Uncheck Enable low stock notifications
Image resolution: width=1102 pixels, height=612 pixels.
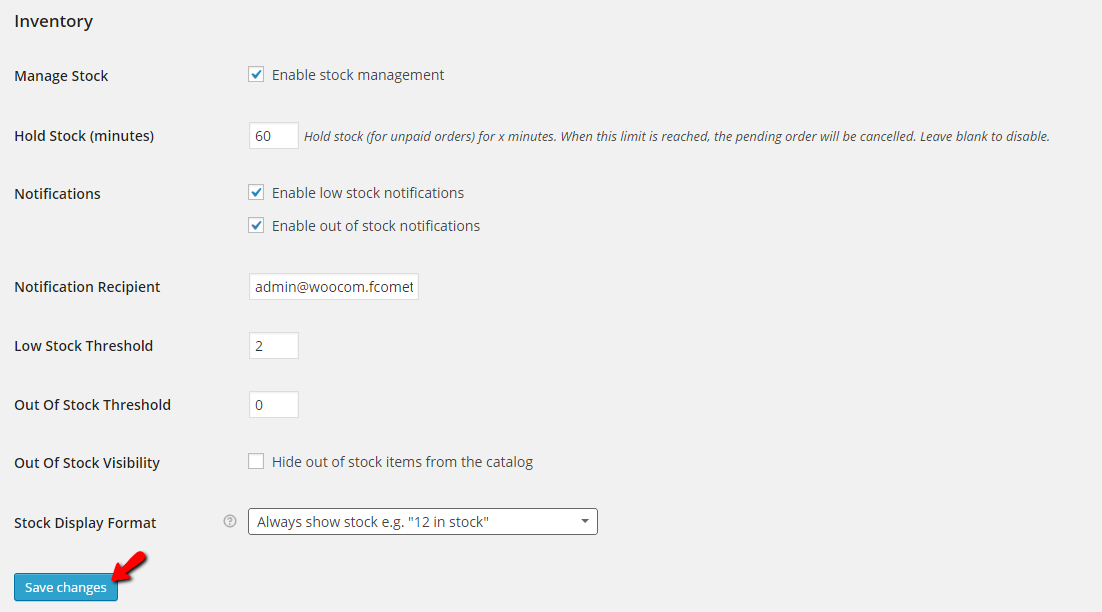tap(256, 191)
